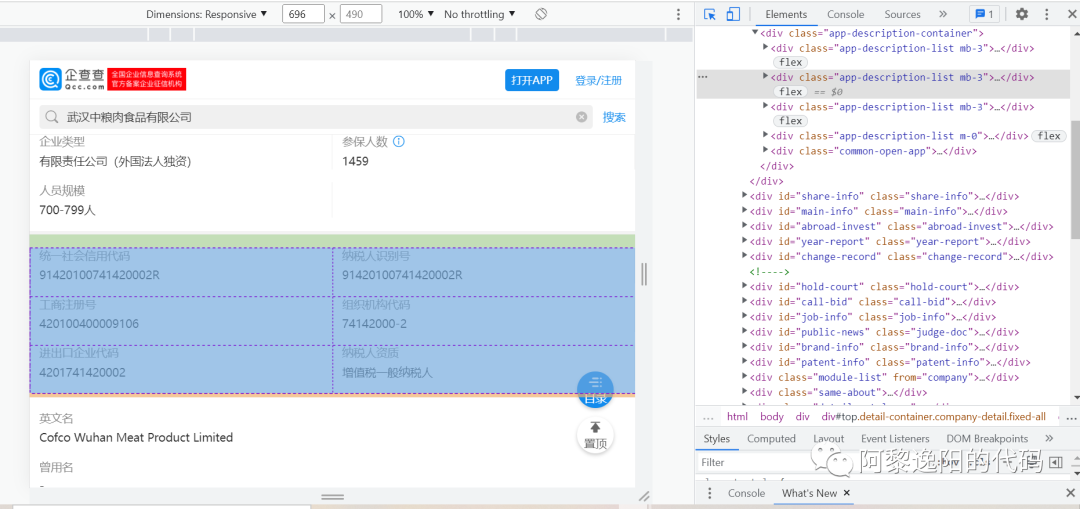
Task: Open the No throttling dropdown
Action: [480, 14]
